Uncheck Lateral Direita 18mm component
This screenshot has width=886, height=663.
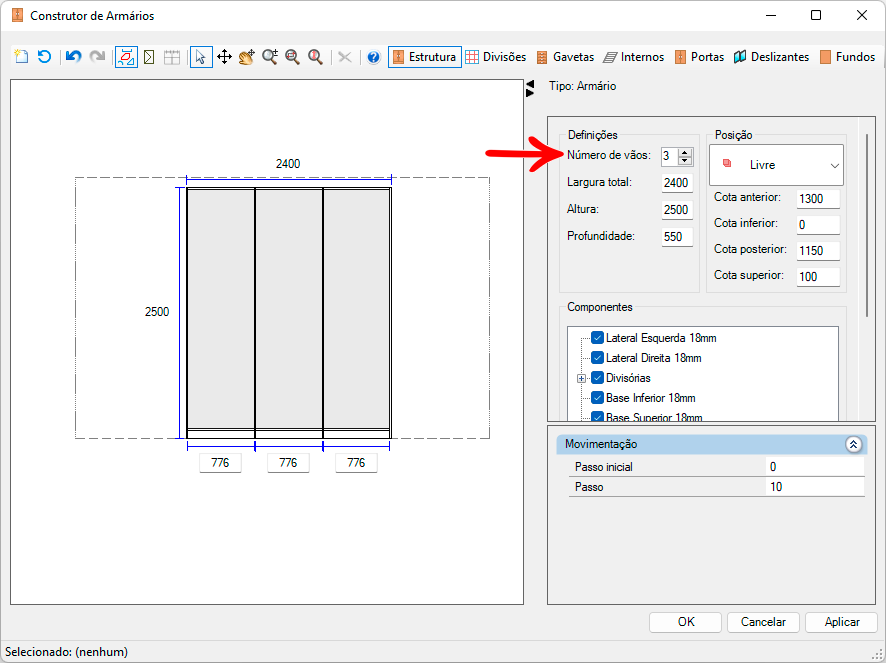[x=597, y=358]
